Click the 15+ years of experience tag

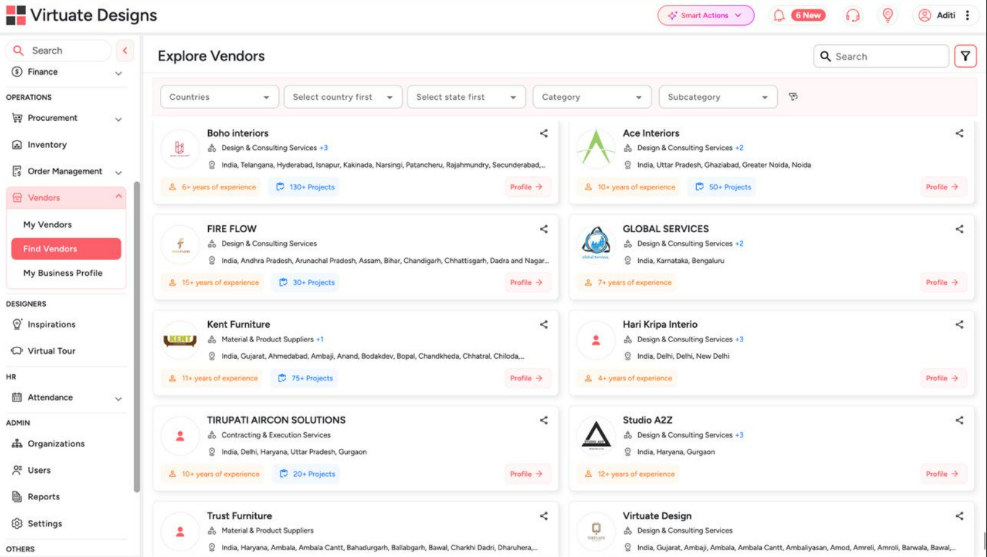pyautogui.click(x=214, y=283)
